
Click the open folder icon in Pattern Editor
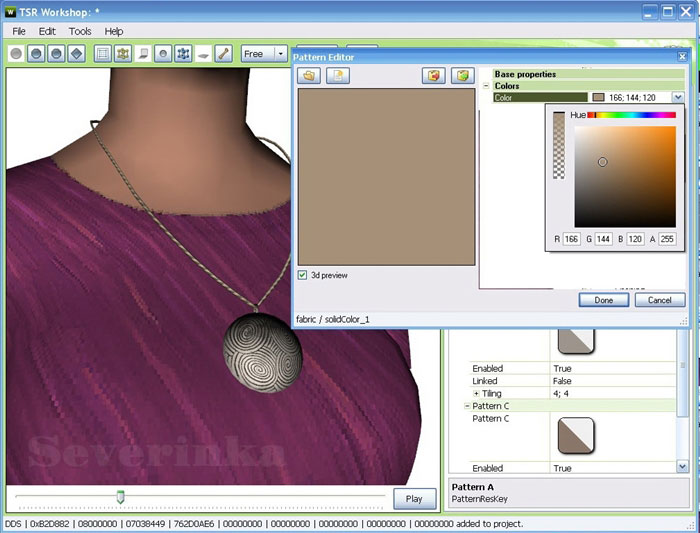pos(309,76)
